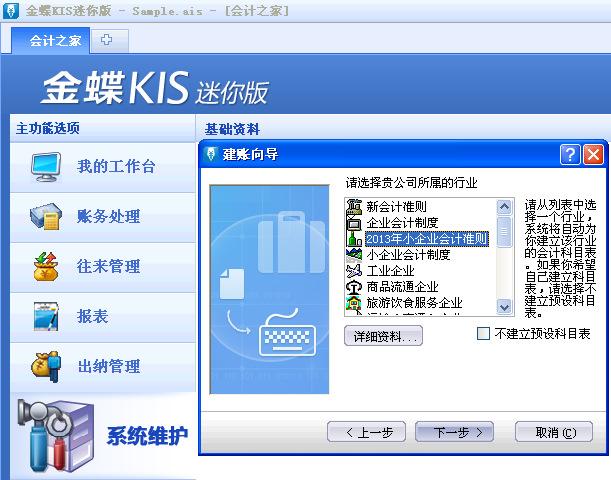Click the industry list scroll up arrow

point(504,206)
